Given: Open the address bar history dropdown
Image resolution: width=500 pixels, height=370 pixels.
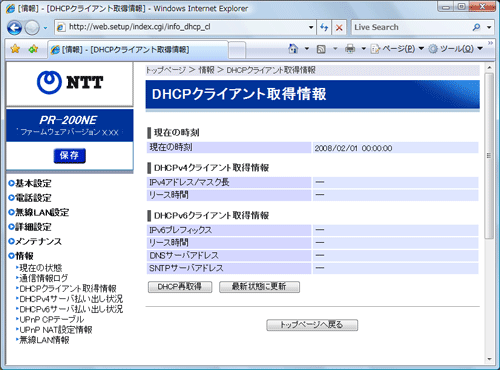Looking at the screenshot, I should tap(311, 27).
